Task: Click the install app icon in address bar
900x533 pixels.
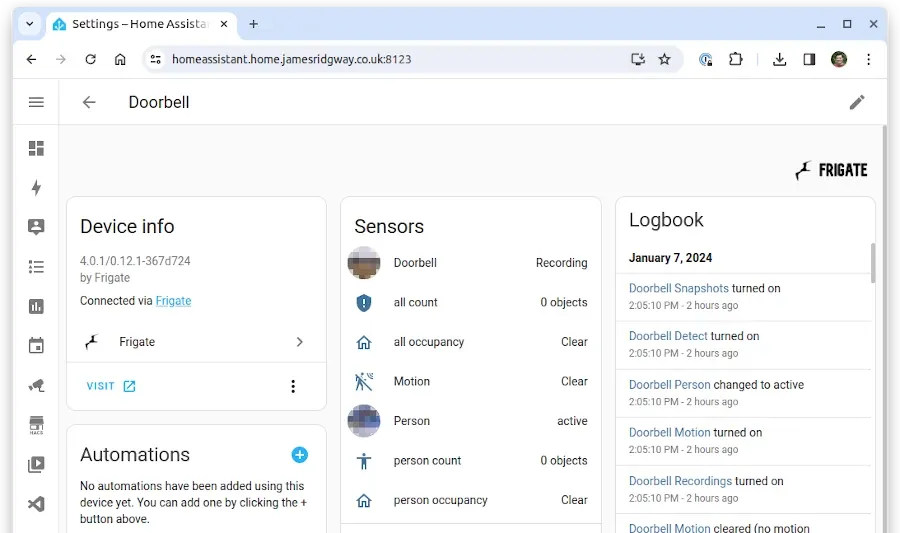Action: pyautogui.click(x=638, y=59)
